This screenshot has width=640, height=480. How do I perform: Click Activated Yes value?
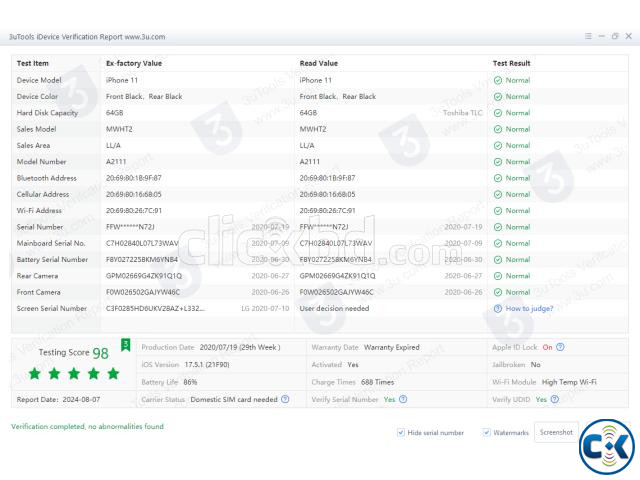[x=353, y=364]
